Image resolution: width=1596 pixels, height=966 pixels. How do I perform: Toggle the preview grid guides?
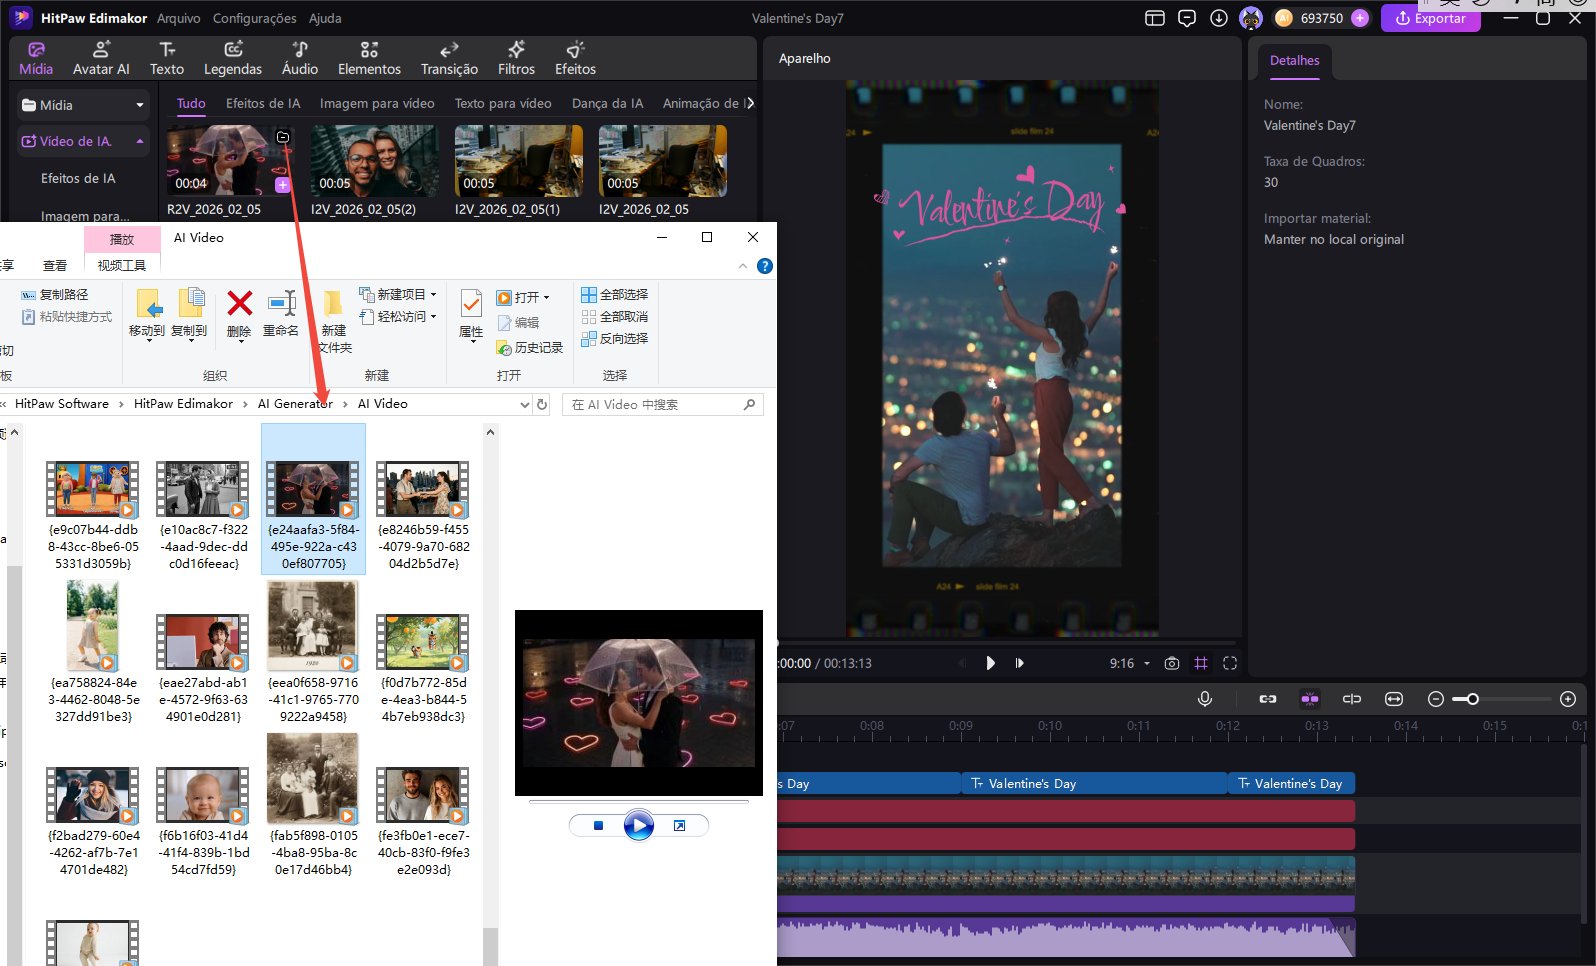click(1201, 663)
